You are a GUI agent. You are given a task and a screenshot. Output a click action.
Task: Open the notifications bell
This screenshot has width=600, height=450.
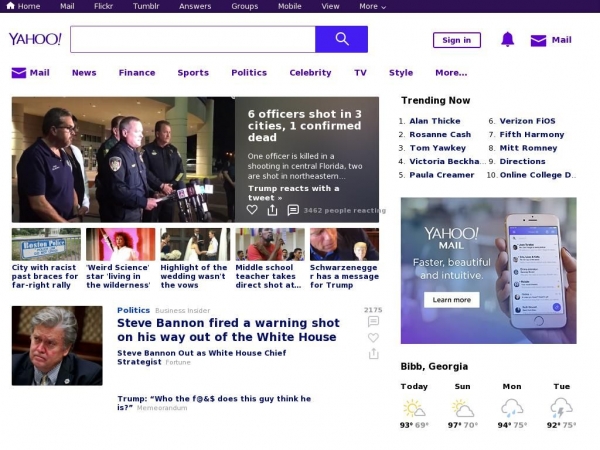(x=507, y=39)
